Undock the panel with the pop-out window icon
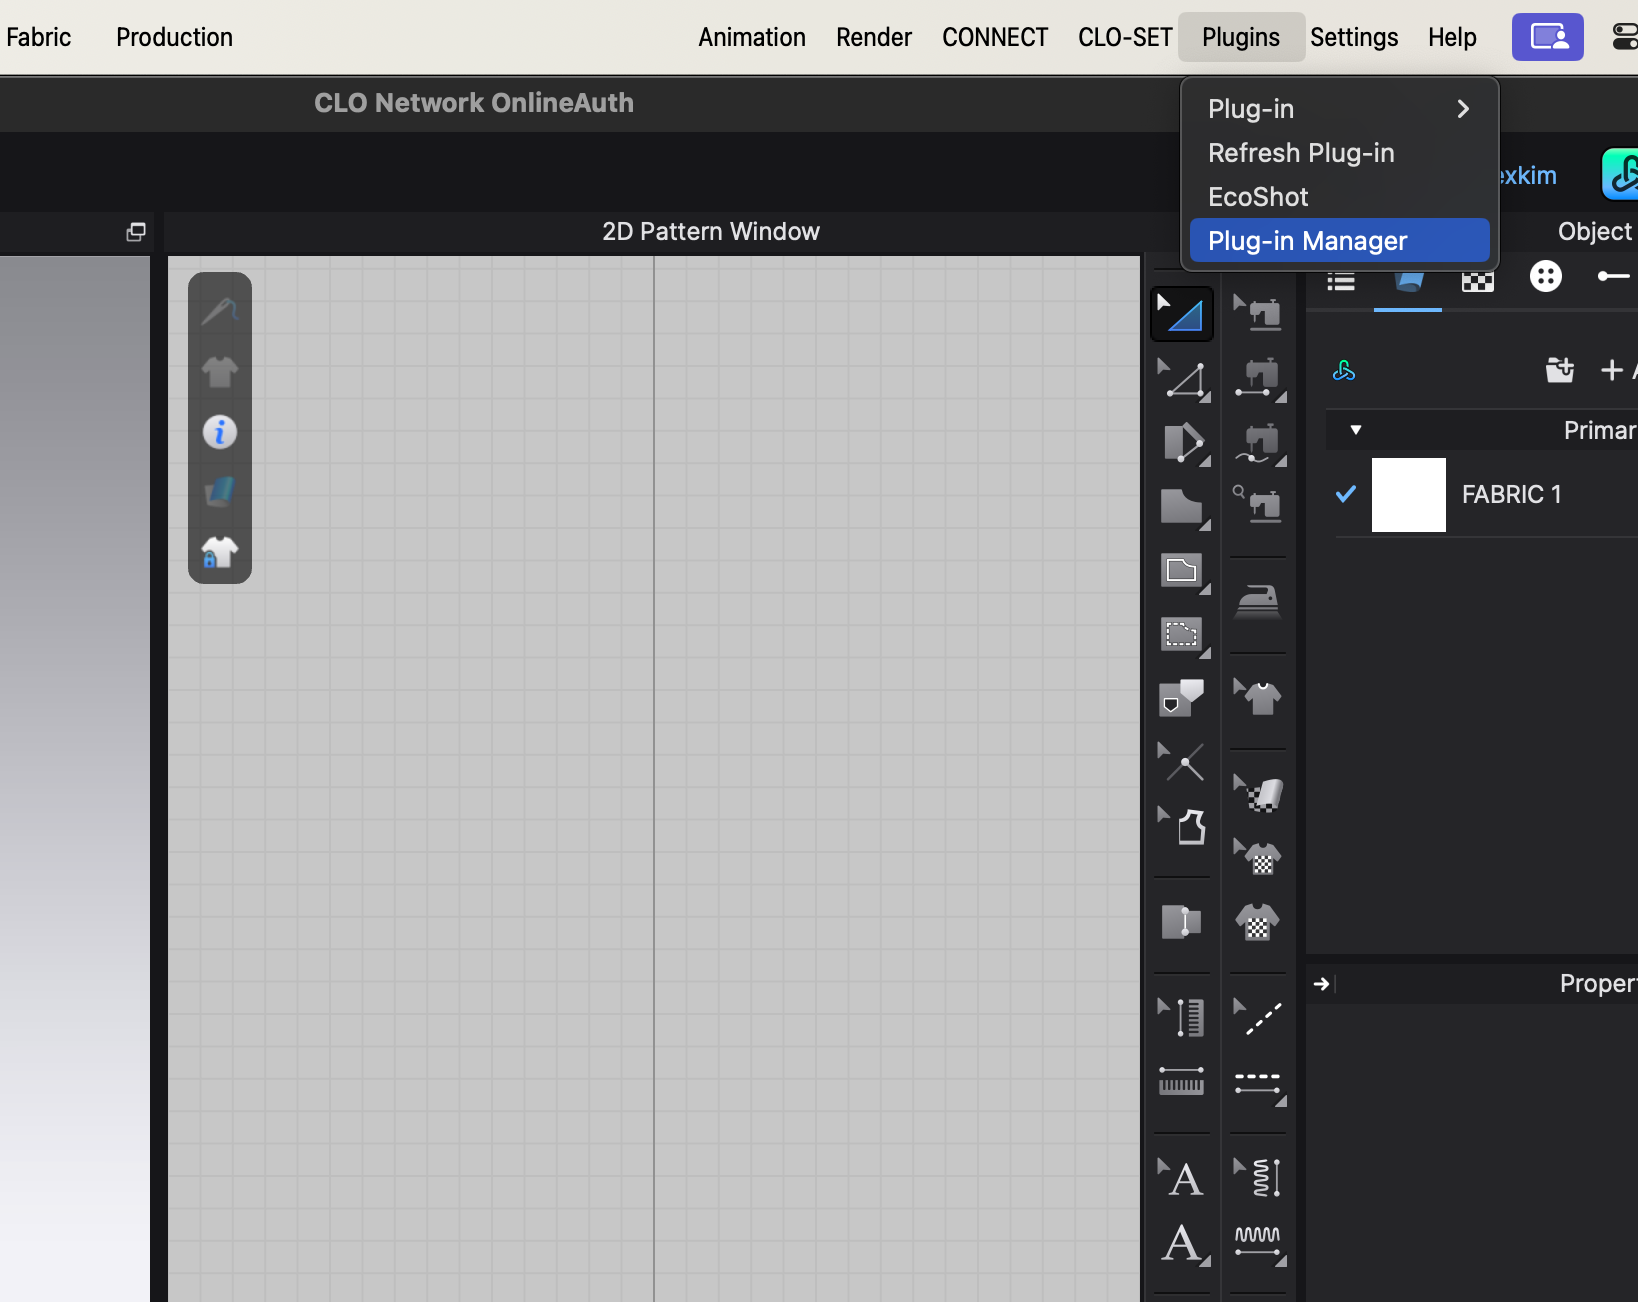This screenshot has width=1638, height=1302. click(136, 232)
